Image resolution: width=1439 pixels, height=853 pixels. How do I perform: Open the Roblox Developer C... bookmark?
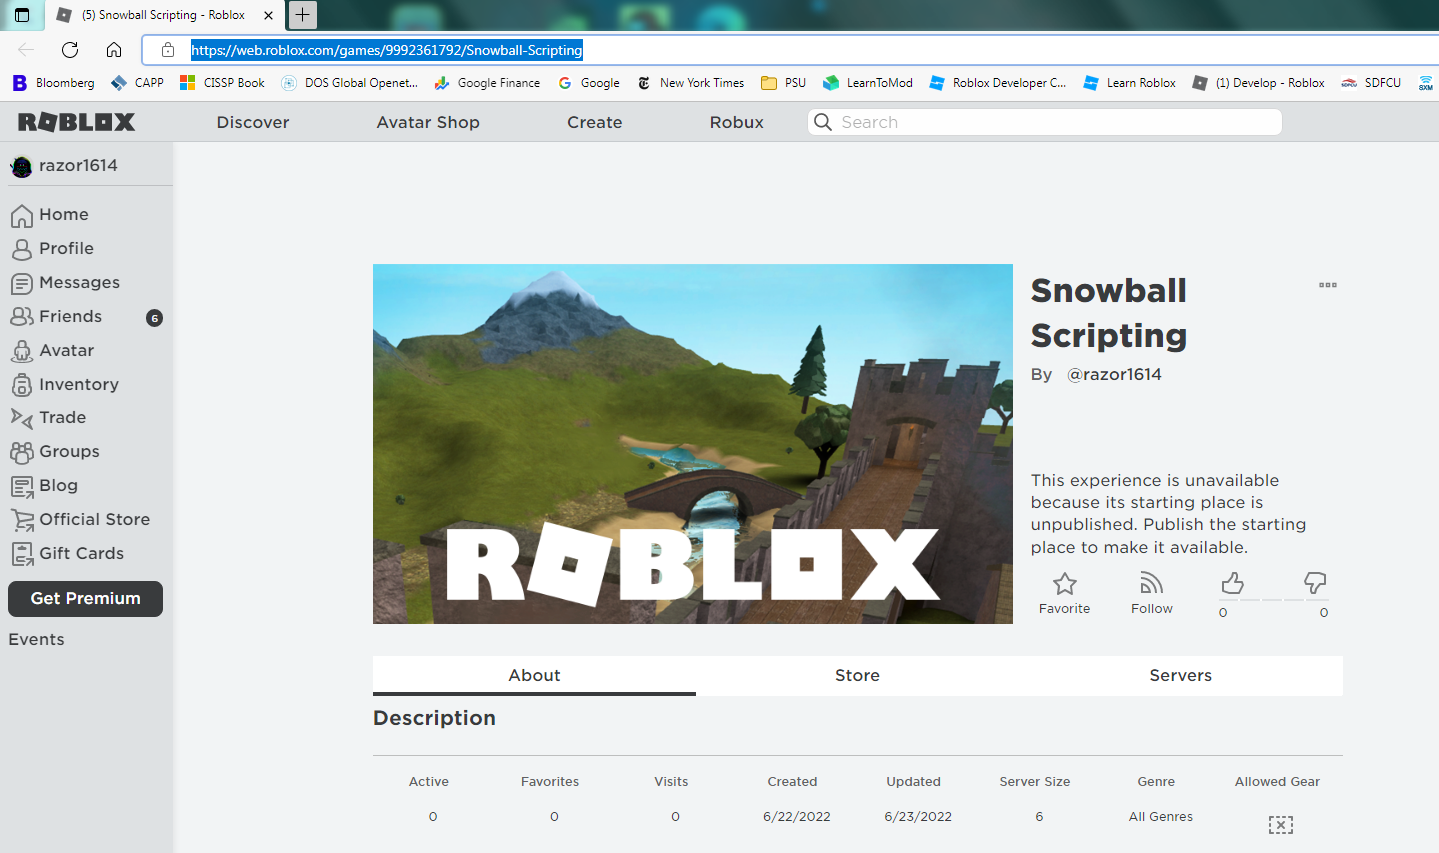(x=998, y=83)
